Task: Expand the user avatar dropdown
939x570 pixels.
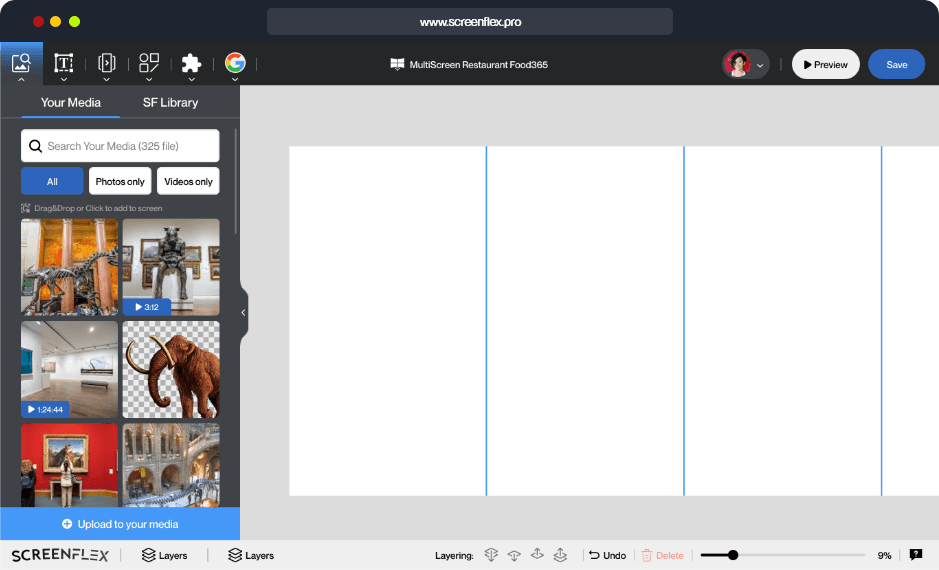Action: pos(760,65)
